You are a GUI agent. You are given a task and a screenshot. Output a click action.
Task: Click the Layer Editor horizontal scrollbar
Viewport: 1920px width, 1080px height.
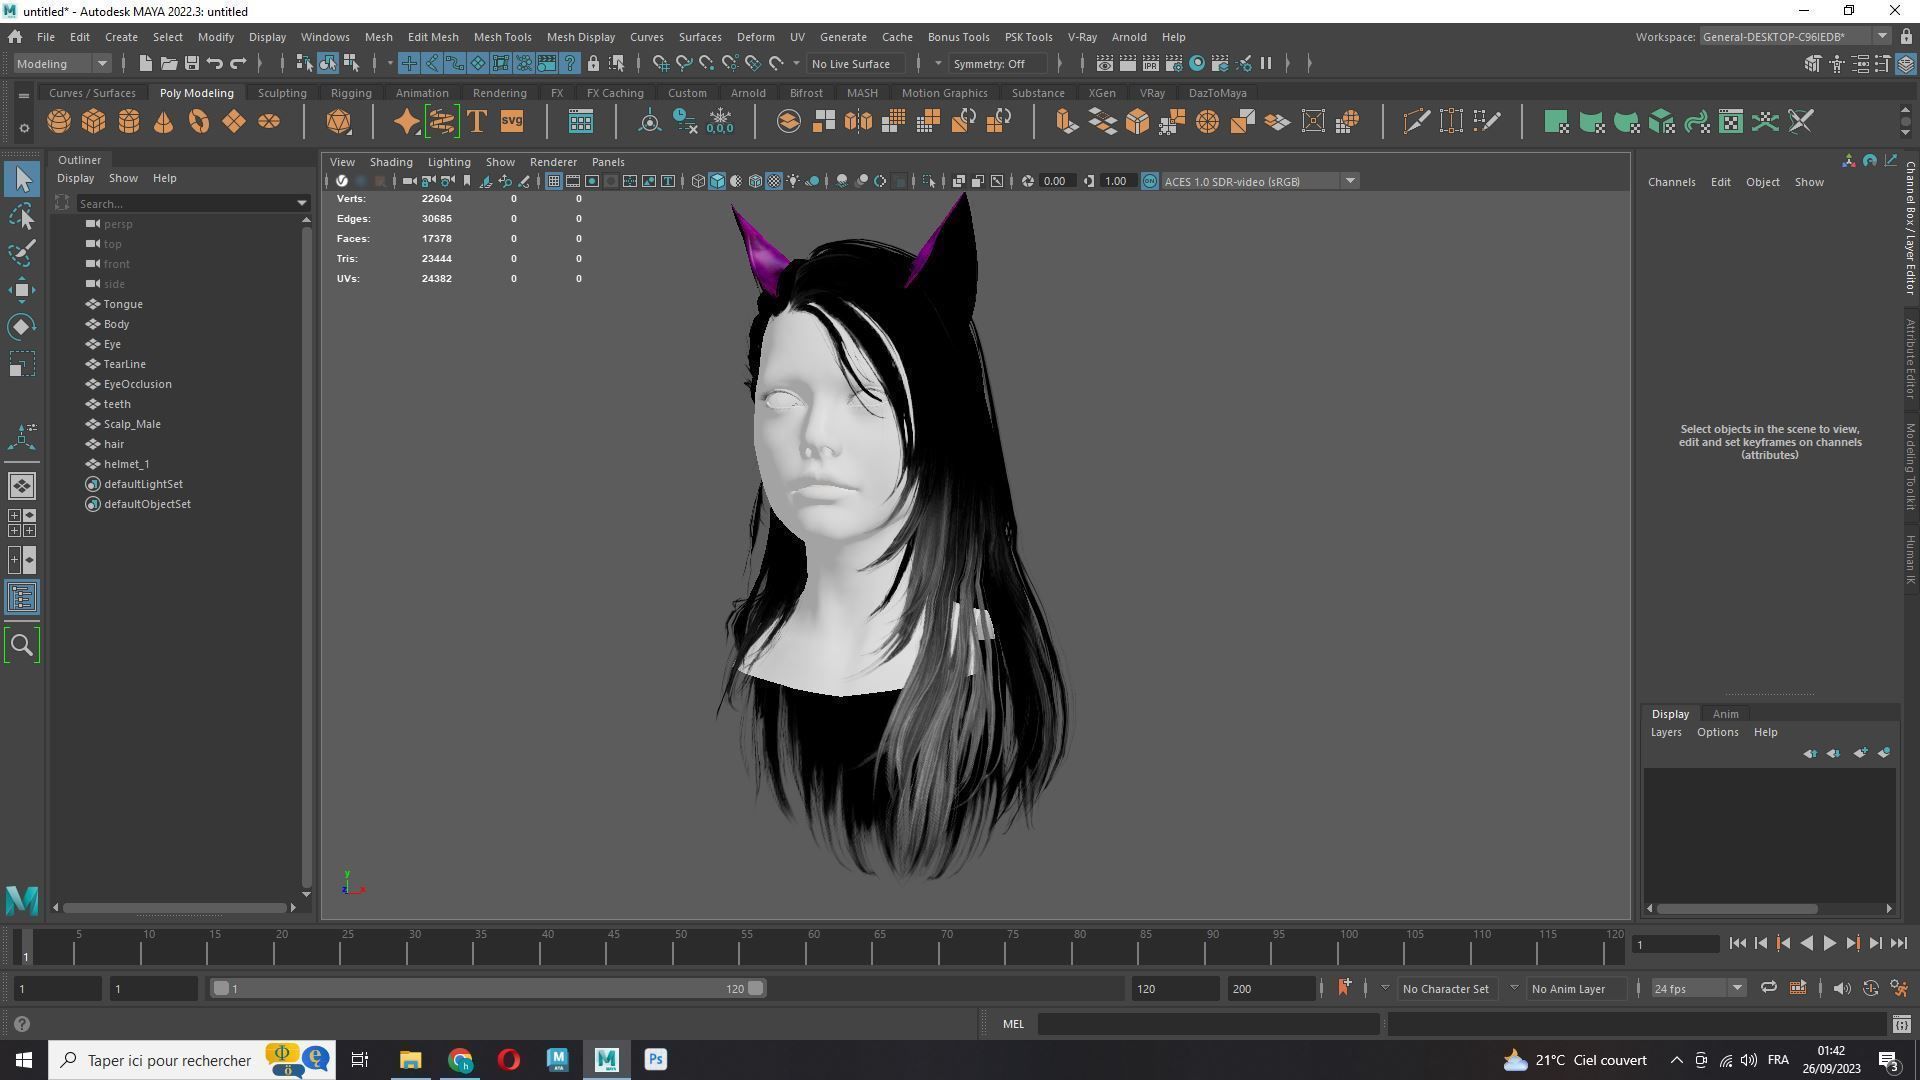pos(1737,908)
